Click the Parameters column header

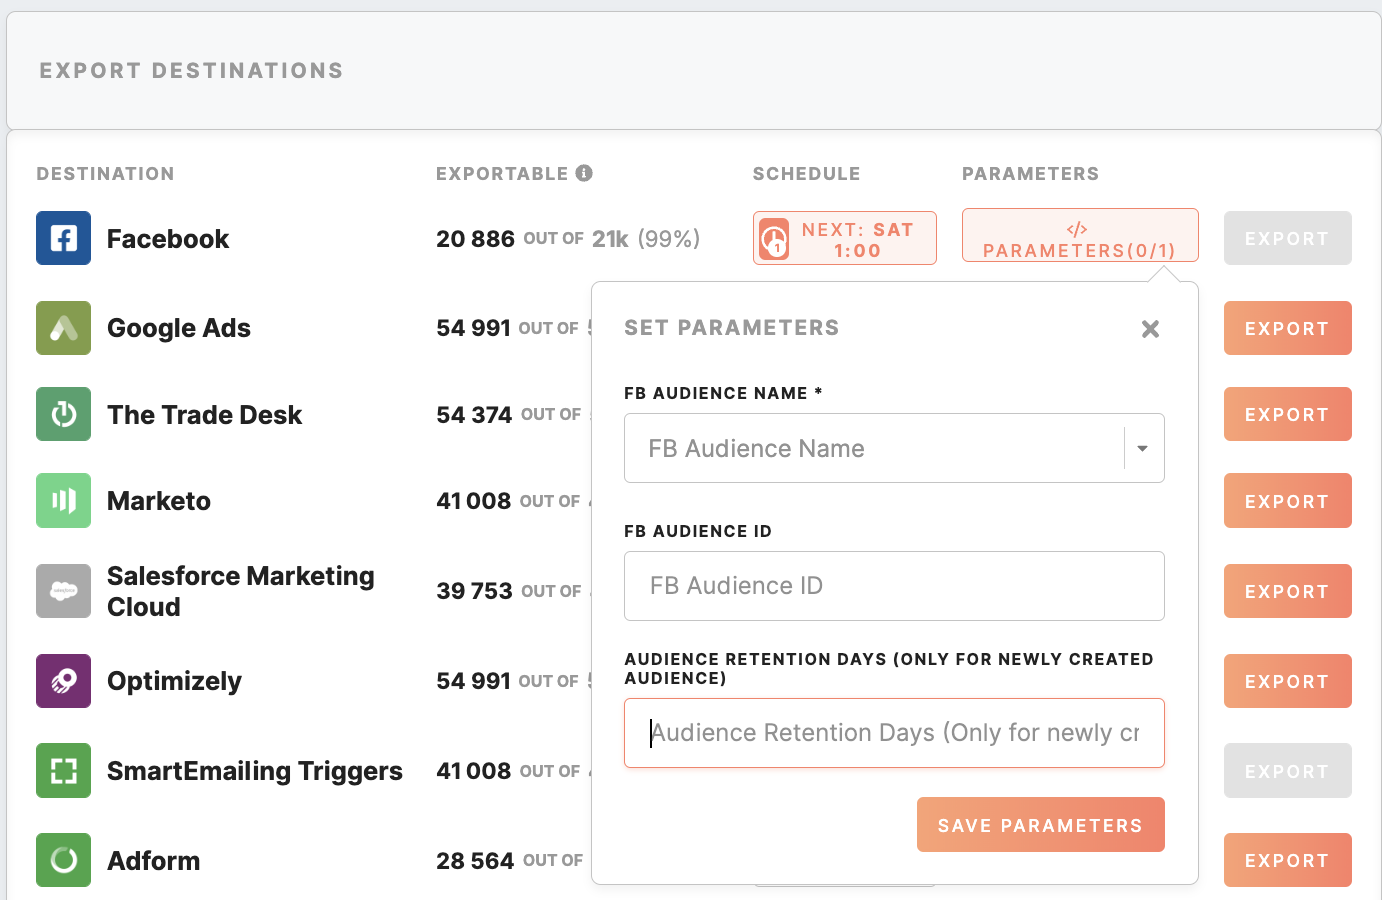1030,174
